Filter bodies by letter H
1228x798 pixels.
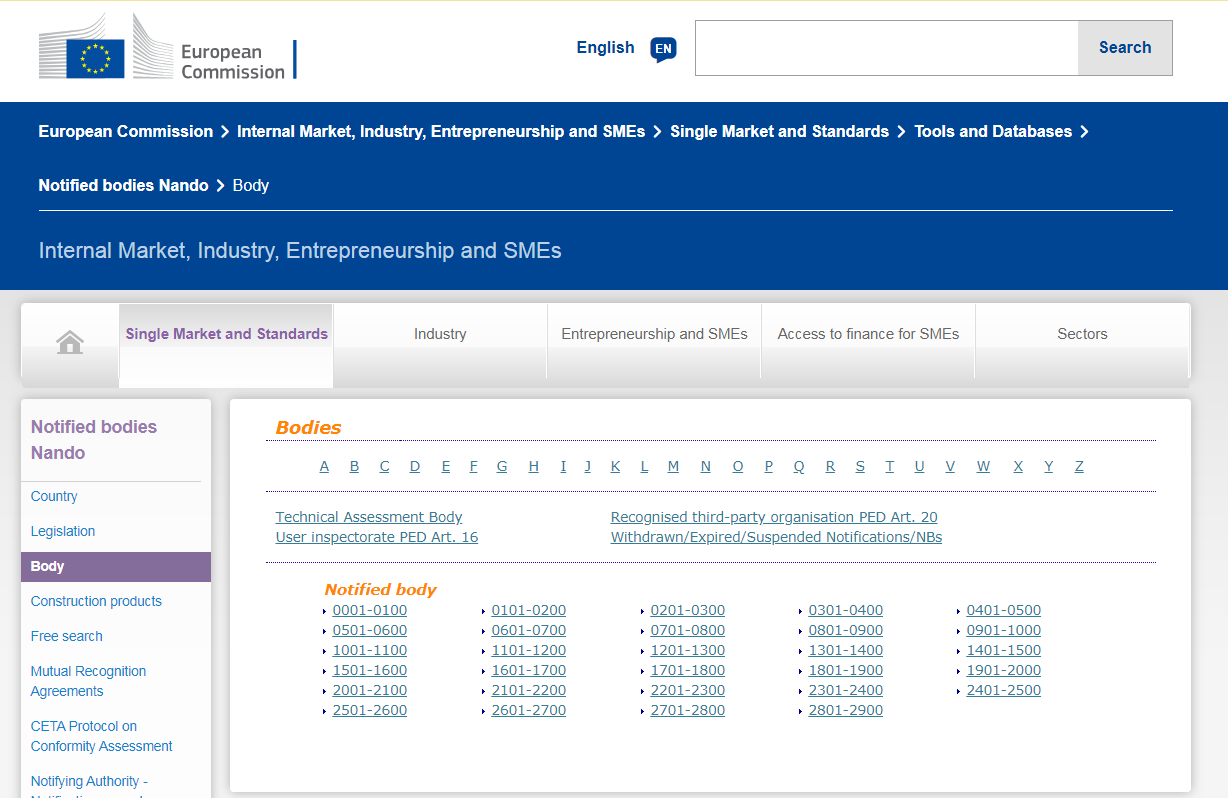(534, 466)
